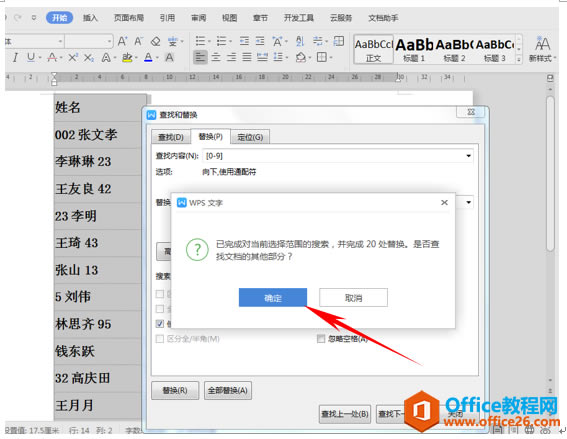567x439 pixels.
Task: Justify the paragraph text
Action: coord(247,57)
